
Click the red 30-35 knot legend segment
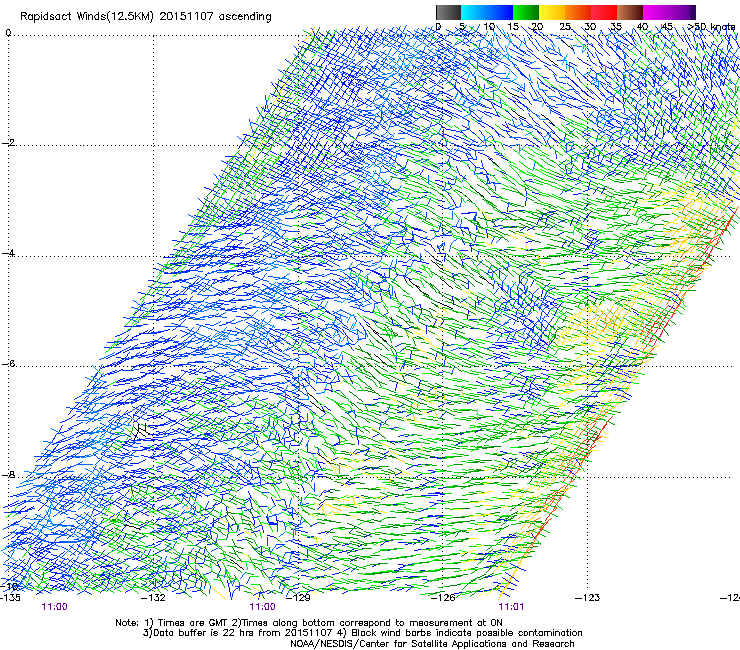pos(604,12)
